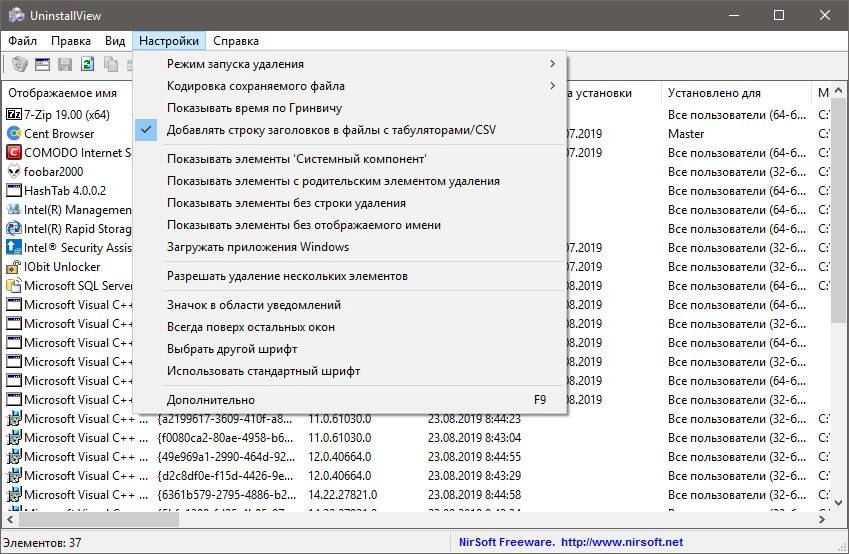Click icon of row with GUID {6361b579-2795-4886
This screenshot has height=554, width=849.
coord(14,494)
